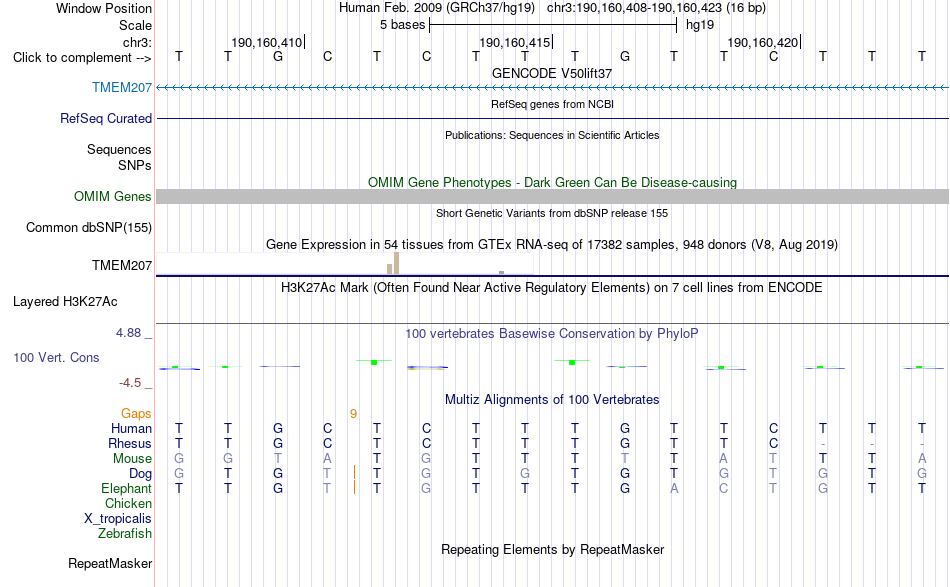Click the chr3: ruler label

tap(138, 42)
